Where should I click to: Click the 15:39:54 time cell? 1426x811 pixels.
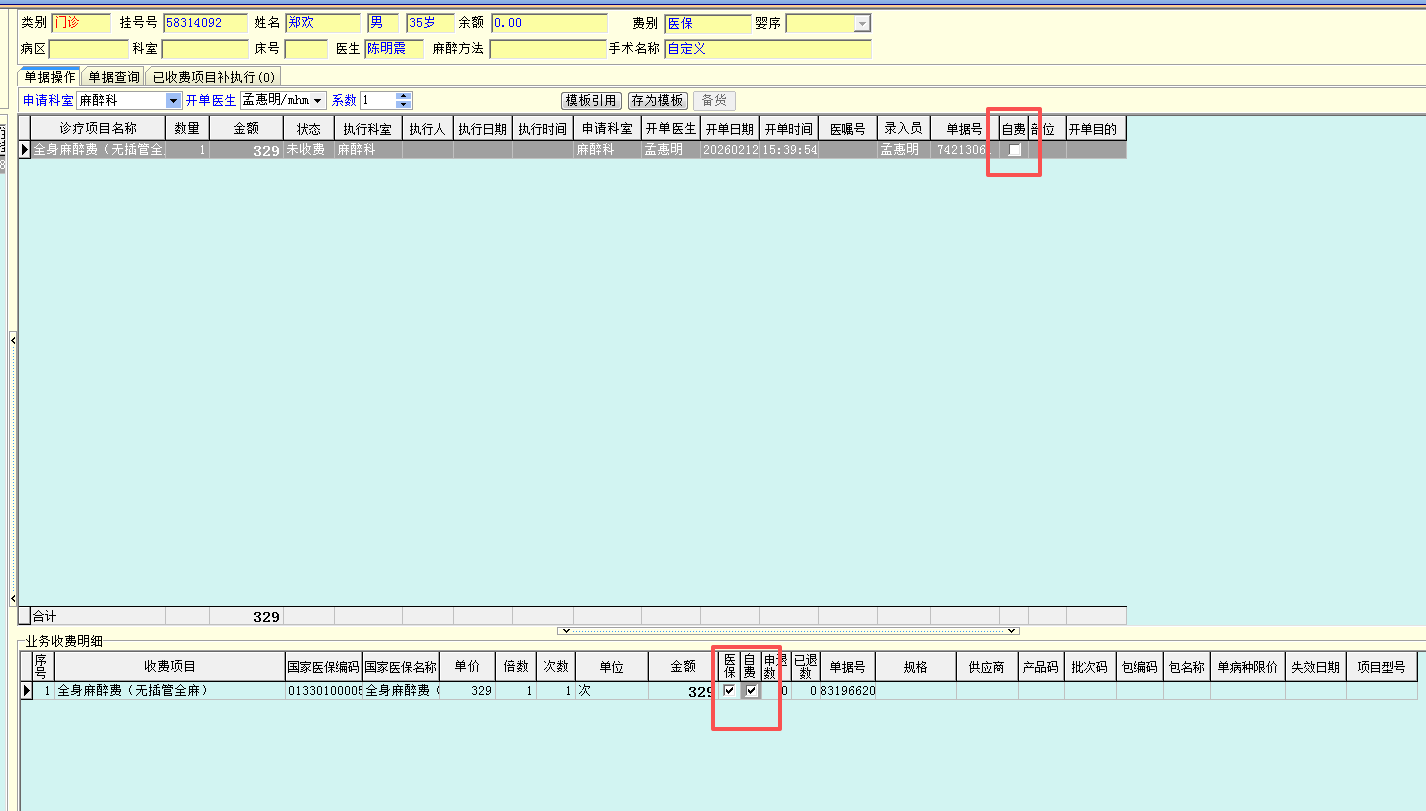coord(789,150)
